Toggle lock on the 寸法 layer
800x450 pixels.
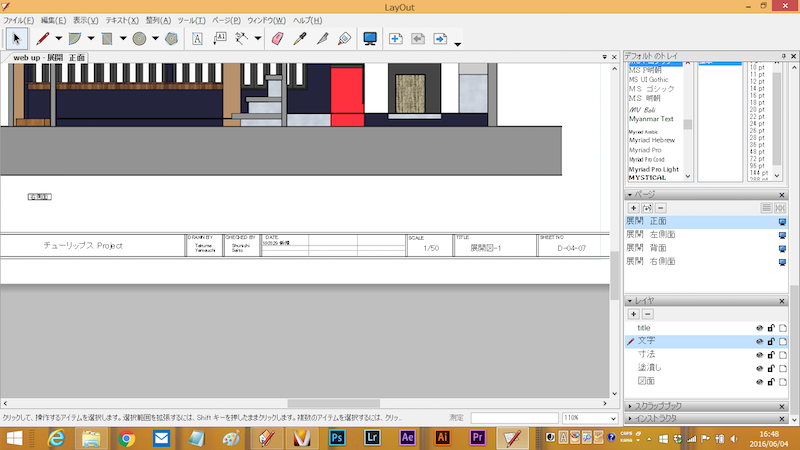(771, 354)
